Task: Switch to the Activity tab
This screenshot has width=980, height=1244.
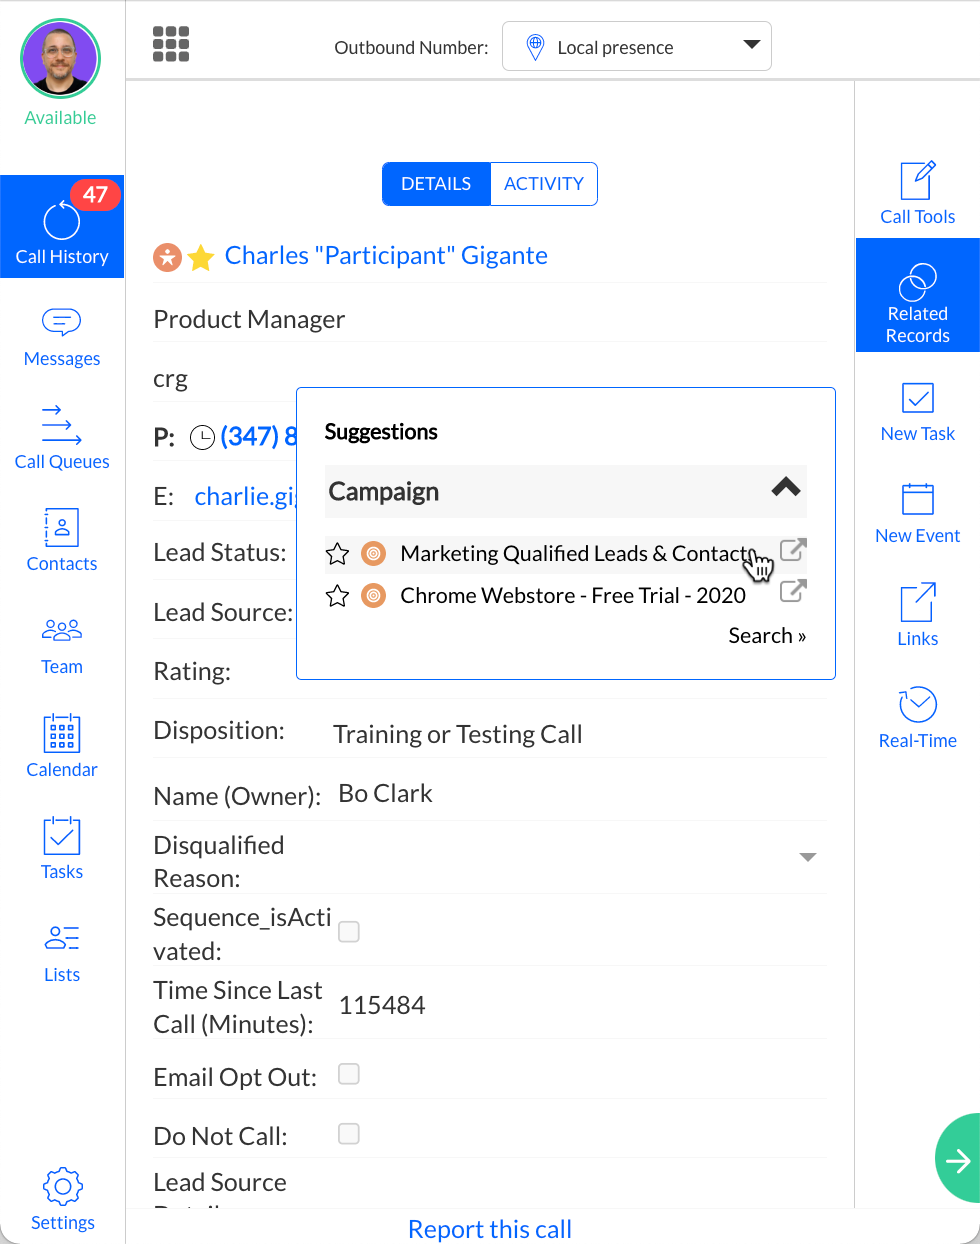Action: coord(543,184)
